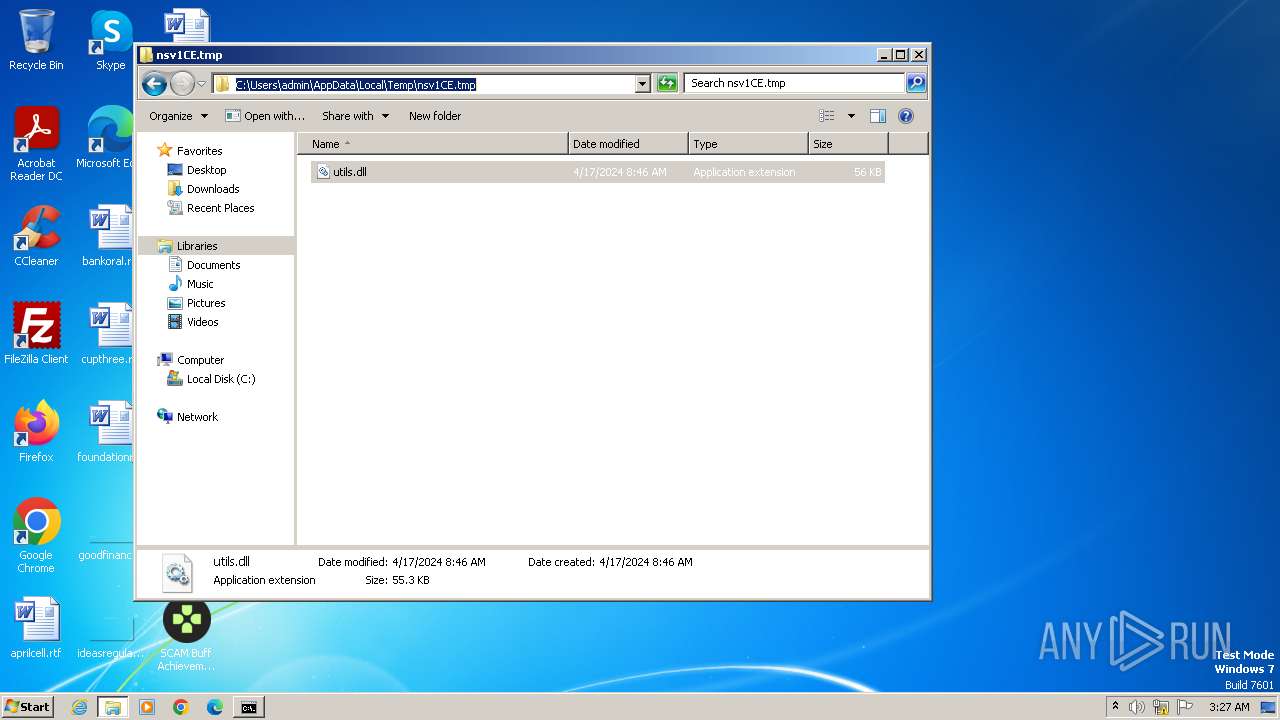Click the SCAM Buff Achievem... desktop icon
The image size is (1280, 720).
186,636
